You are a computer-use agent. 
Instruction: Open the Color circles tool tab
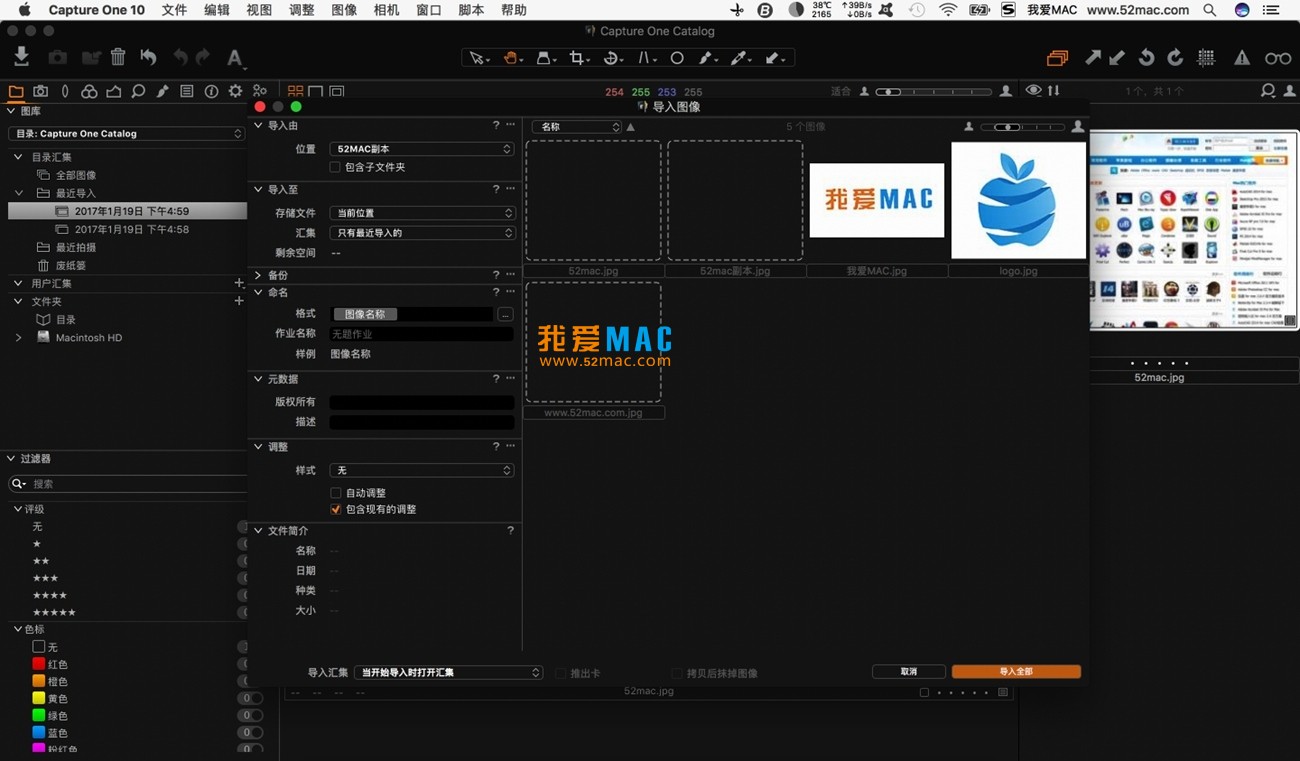(x=89, y=91)
